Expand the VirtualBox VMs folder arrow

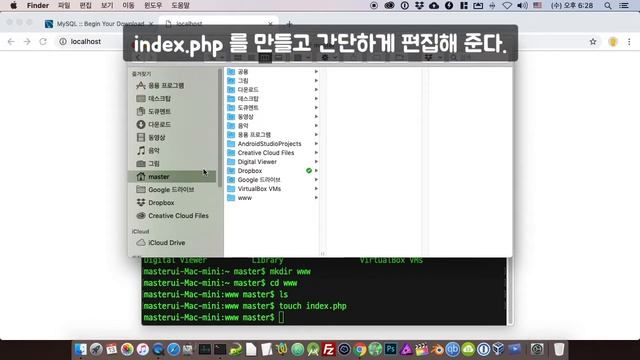[x=316, y=189]
